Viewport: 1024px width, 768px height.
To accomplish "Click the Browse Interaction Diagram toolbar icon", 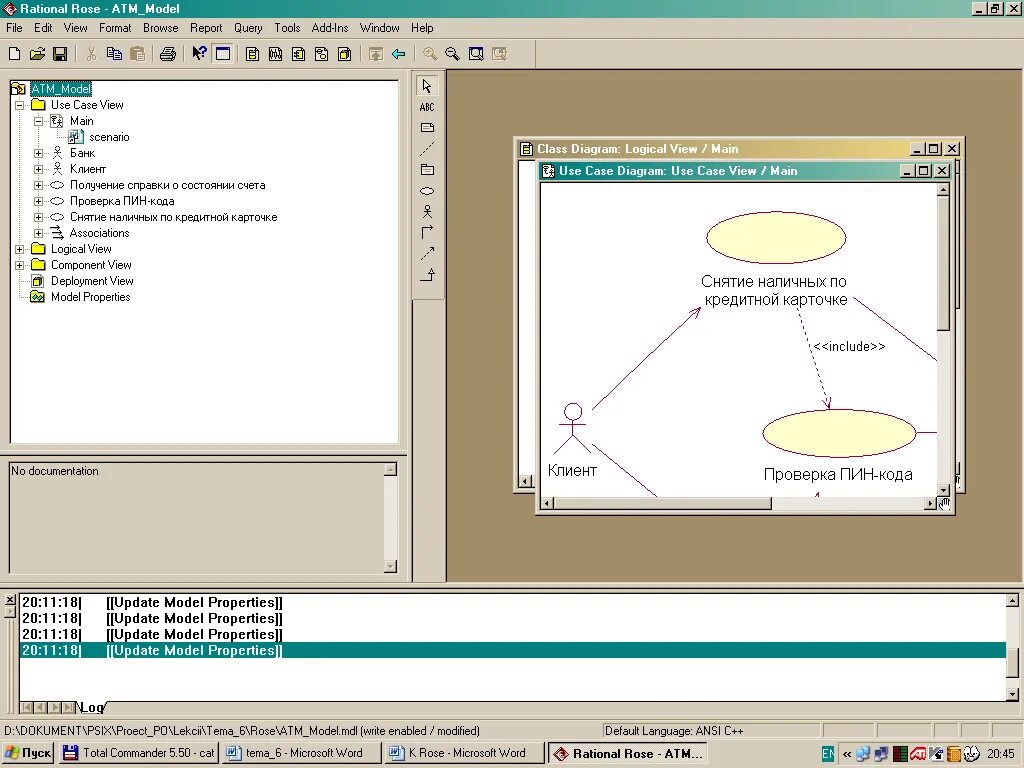I will coord(276,54).
